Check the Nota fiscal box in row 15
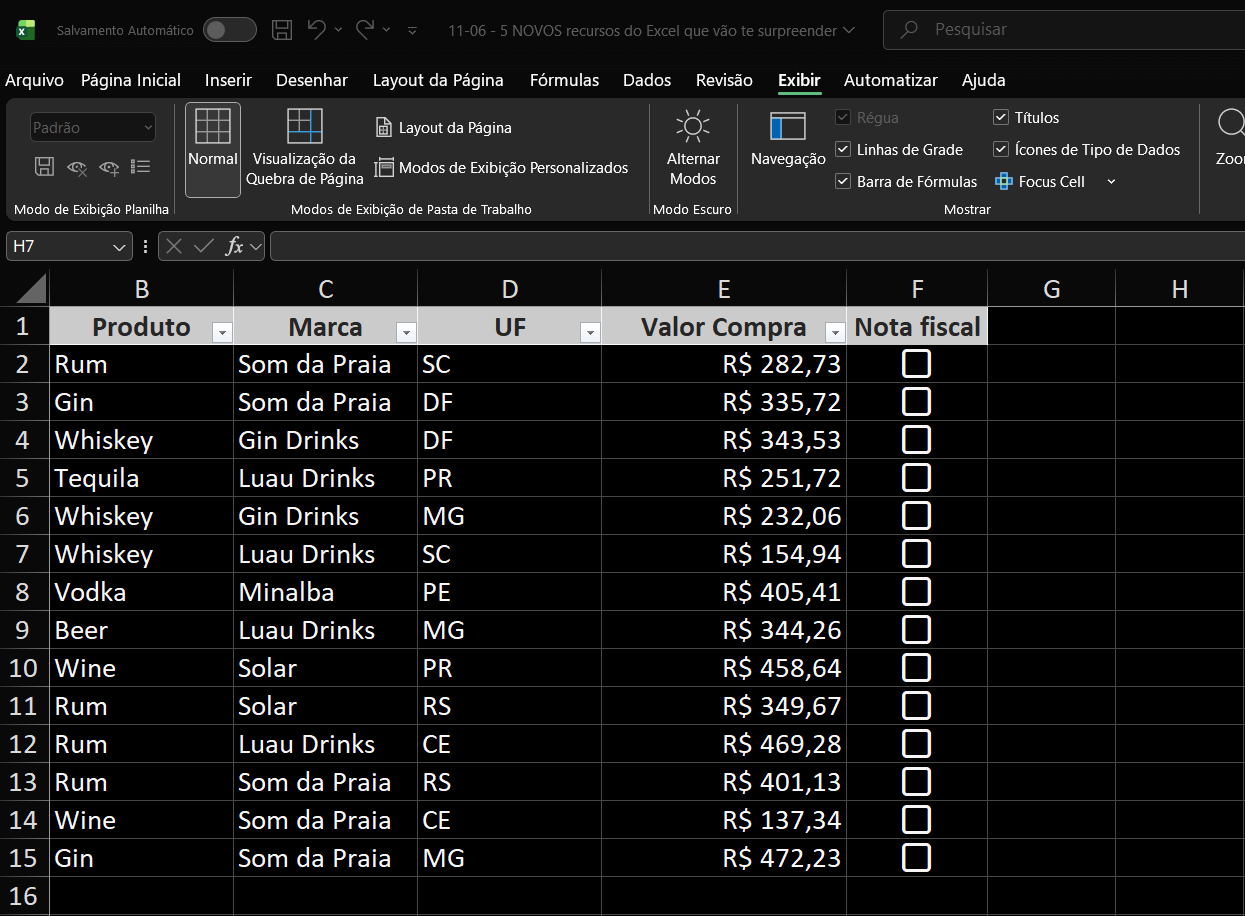 click(x=916, y=858)
